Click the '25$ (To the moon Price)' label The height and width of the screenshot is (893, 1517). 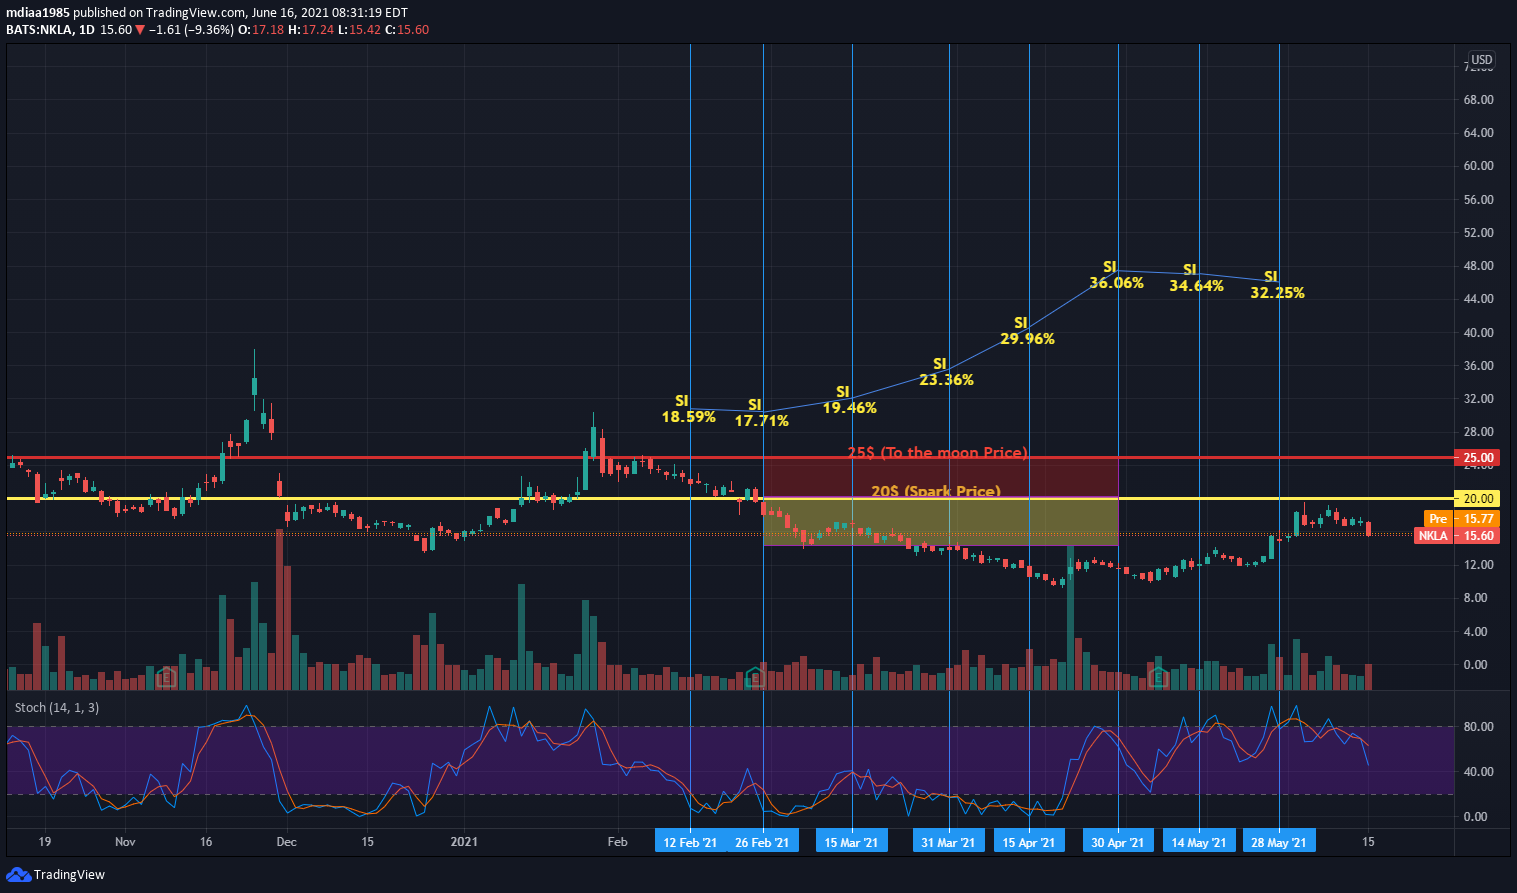(938, 452)
